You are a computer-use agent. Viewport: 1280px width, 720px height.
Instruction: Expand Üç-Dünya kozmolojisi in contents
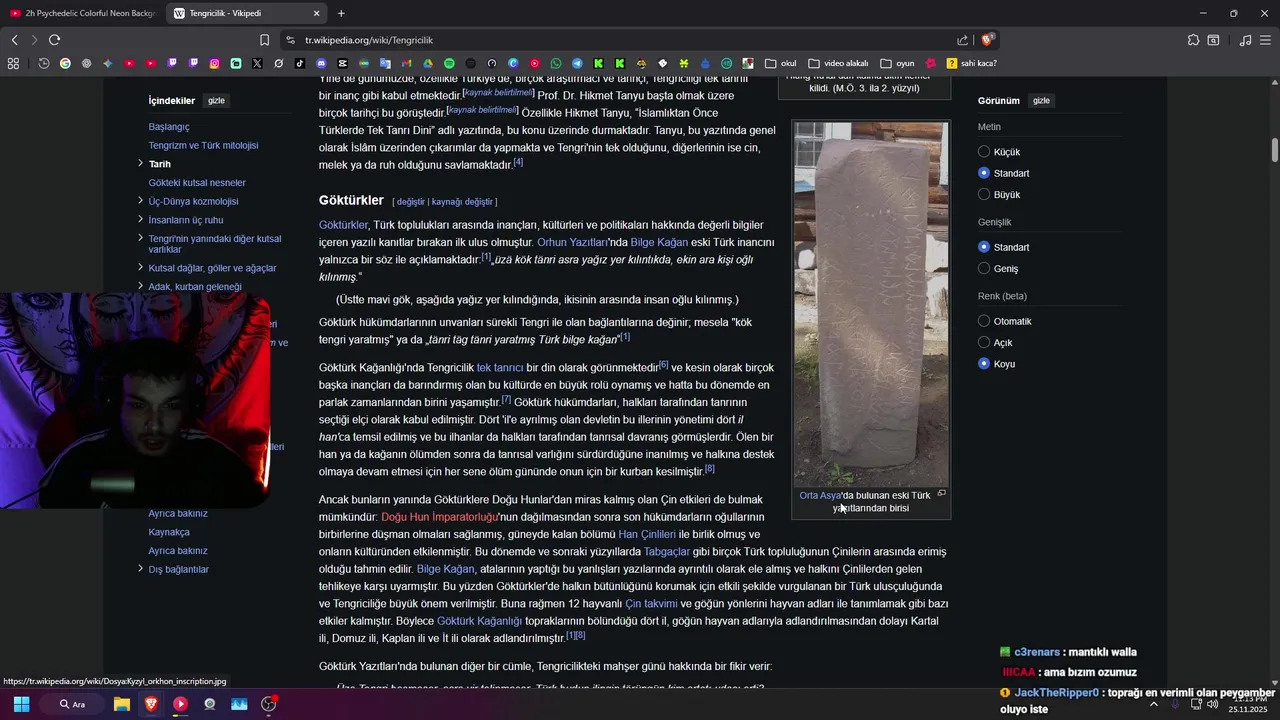[x=140, y=201]
